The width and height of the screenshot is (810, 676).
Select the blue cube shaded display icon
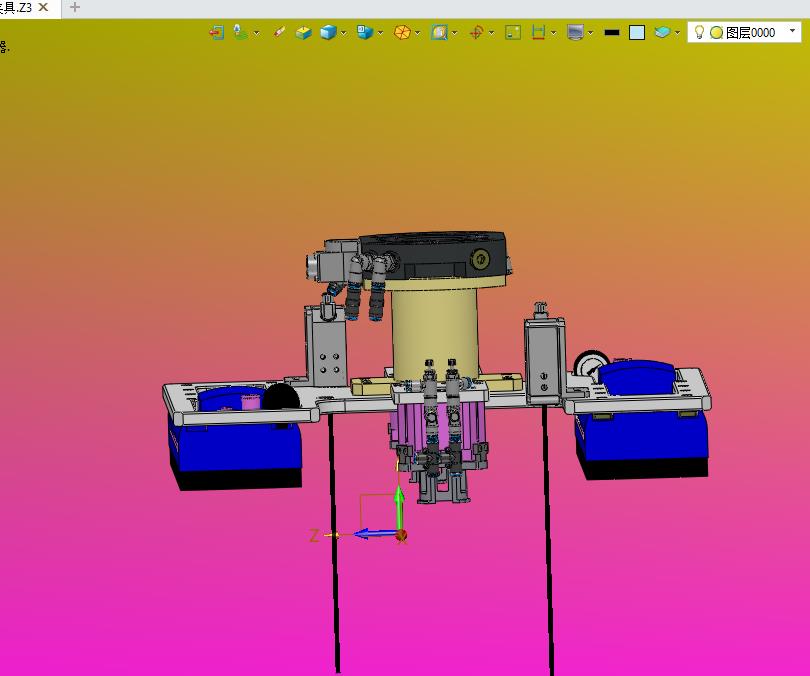click(328, 33)
